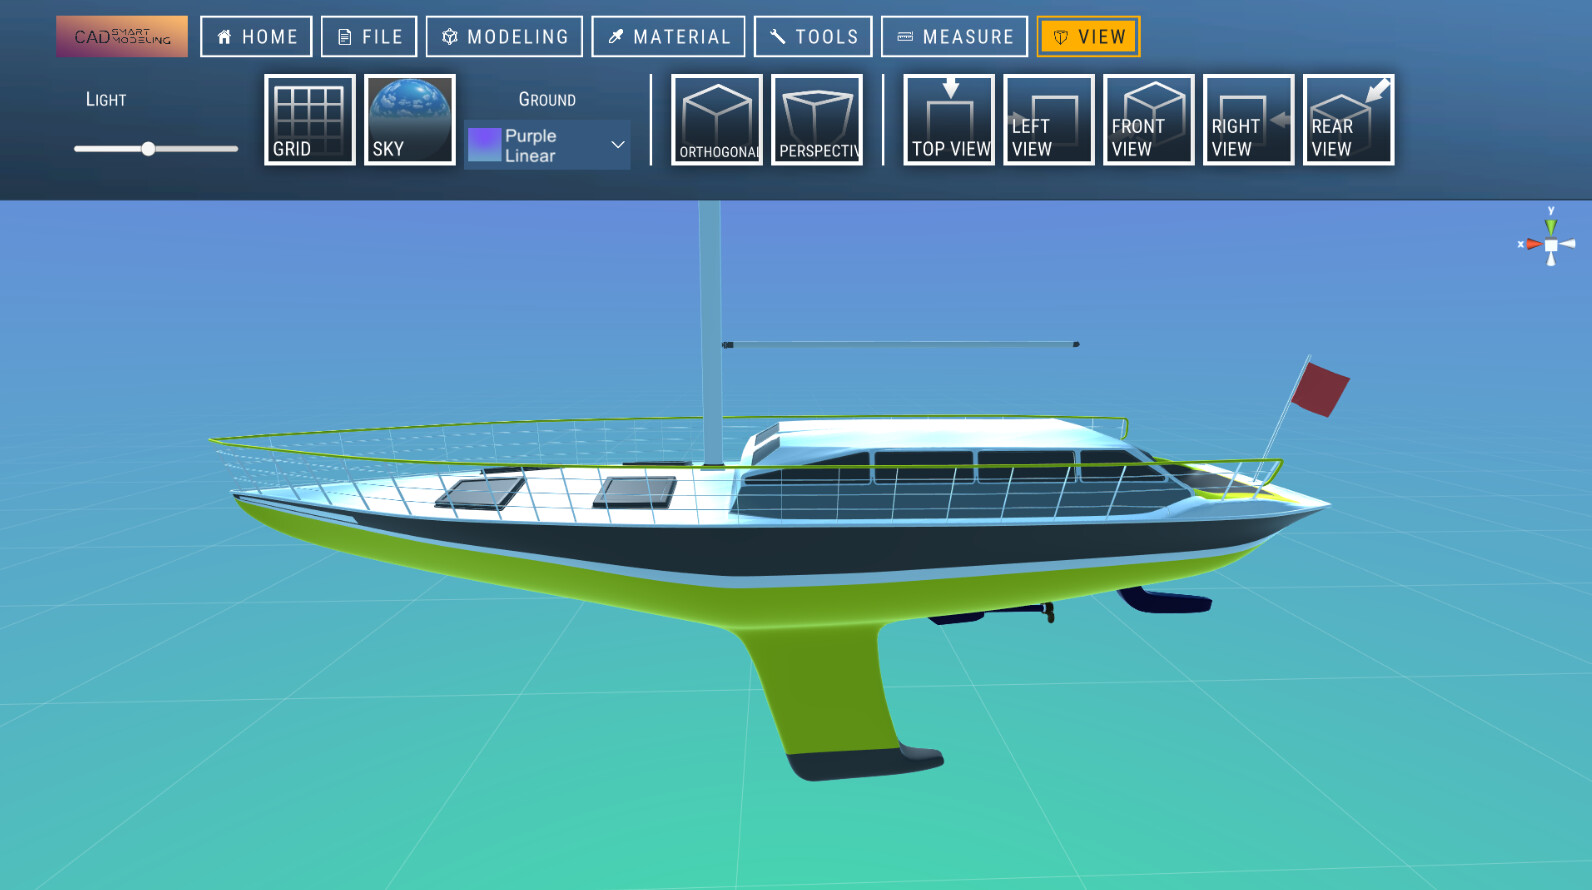Expand the Purple Linear chevron arrow
Viewport: 1592px width, 890px height.
point(618,145)
